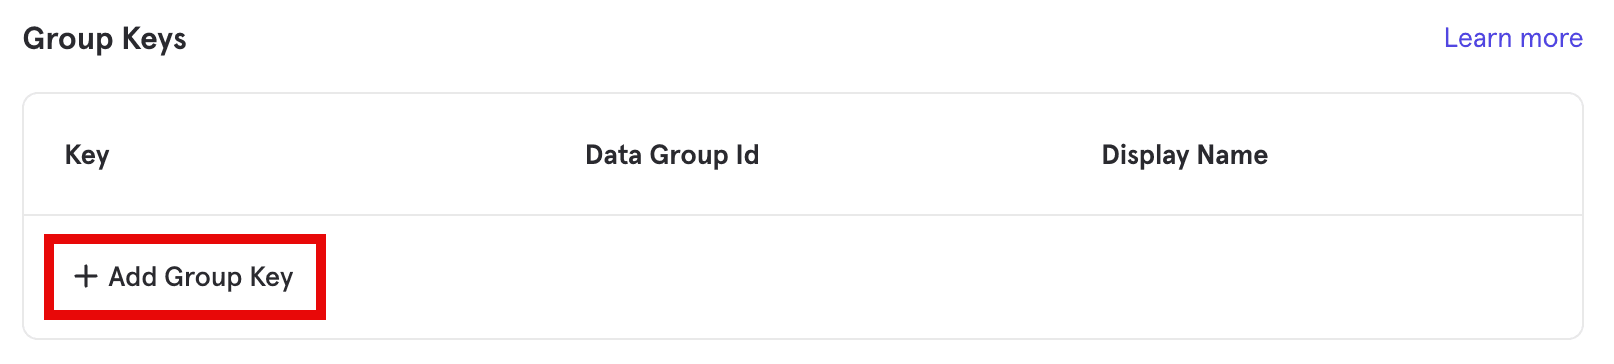Click the Group Keys section heading
The width and height of the screenshot is (1614, 364).
coord(105,39)
